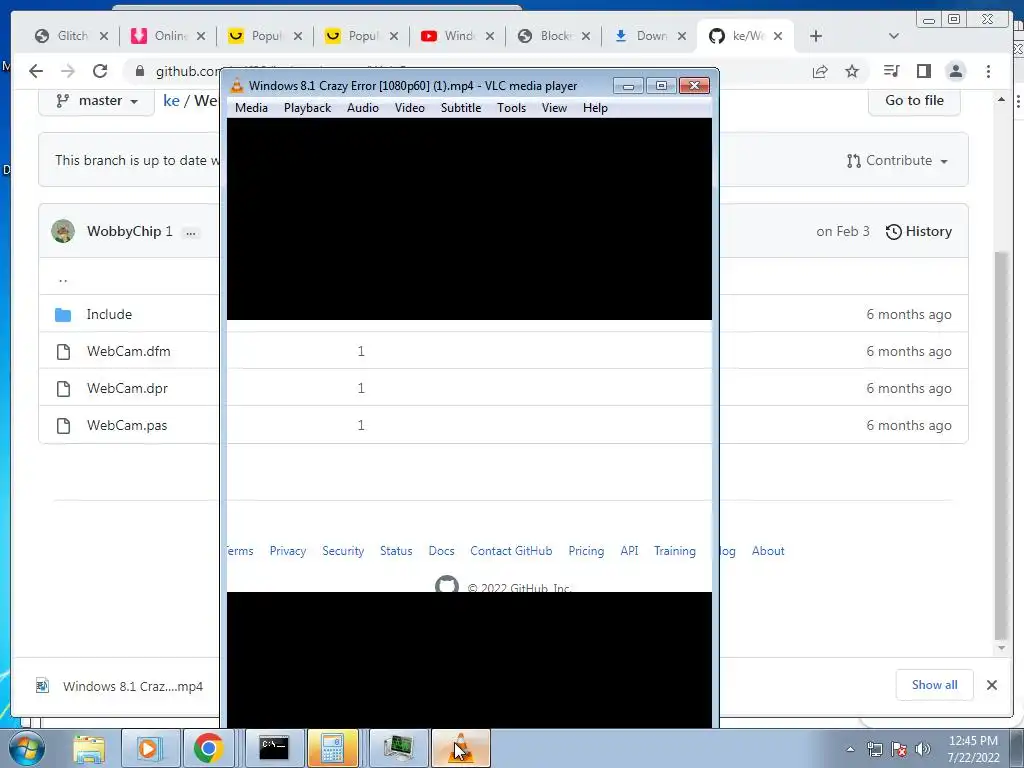Open the master branch dropdown
Screen dimensions: 1024x768
(x=97, y=101)
